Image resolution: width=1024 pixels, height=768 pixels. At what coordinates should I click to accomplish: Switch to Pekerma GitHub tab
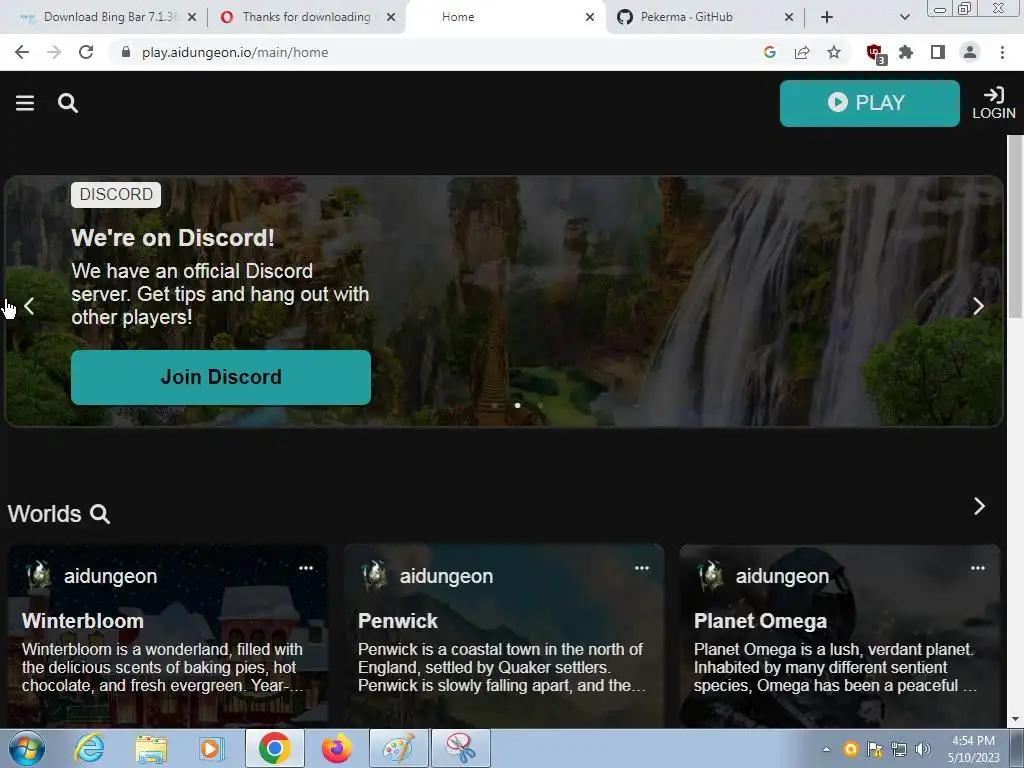[x=686, y=17]
